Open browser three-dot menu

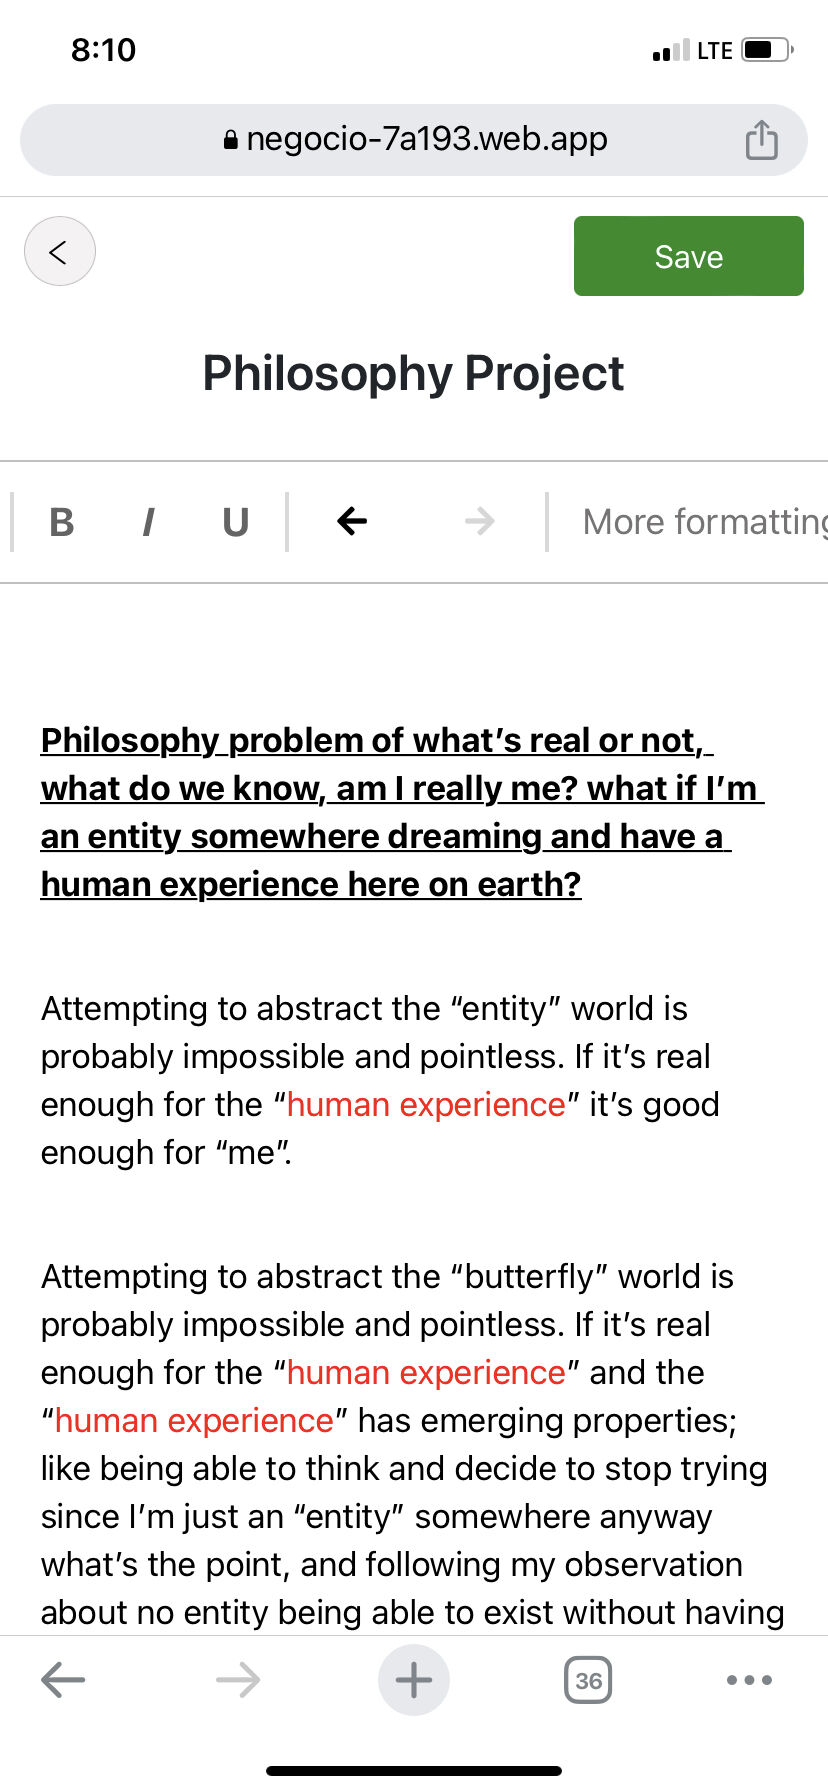749,1680
